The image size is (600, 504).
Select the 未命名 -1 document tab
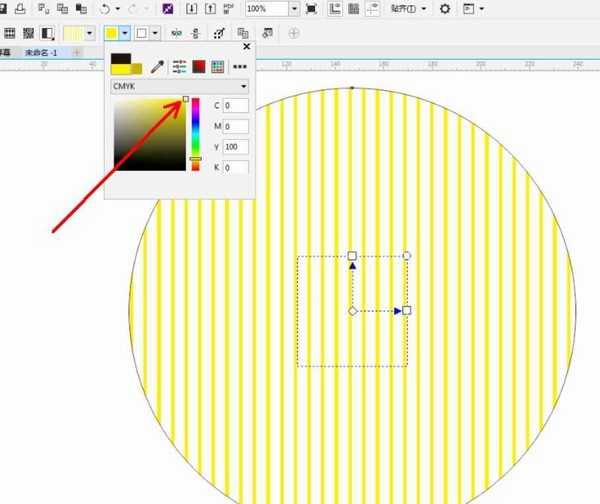[x=41, y=51]
